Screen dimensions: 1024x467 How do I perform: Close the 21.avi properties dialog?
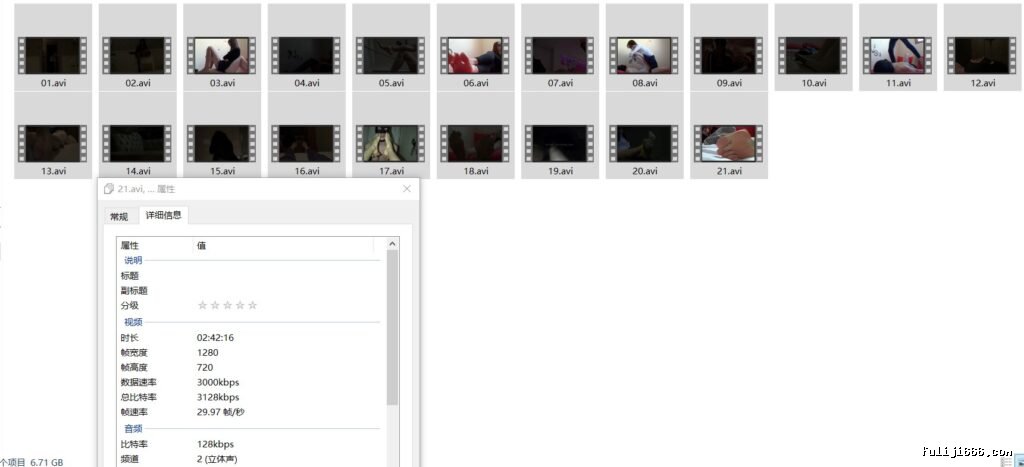coord(407,189)
